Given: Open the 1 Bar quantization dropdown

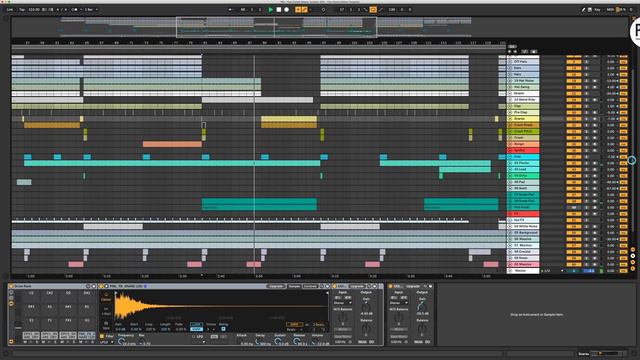Looking at the screenshot, I should click(91, 9).
